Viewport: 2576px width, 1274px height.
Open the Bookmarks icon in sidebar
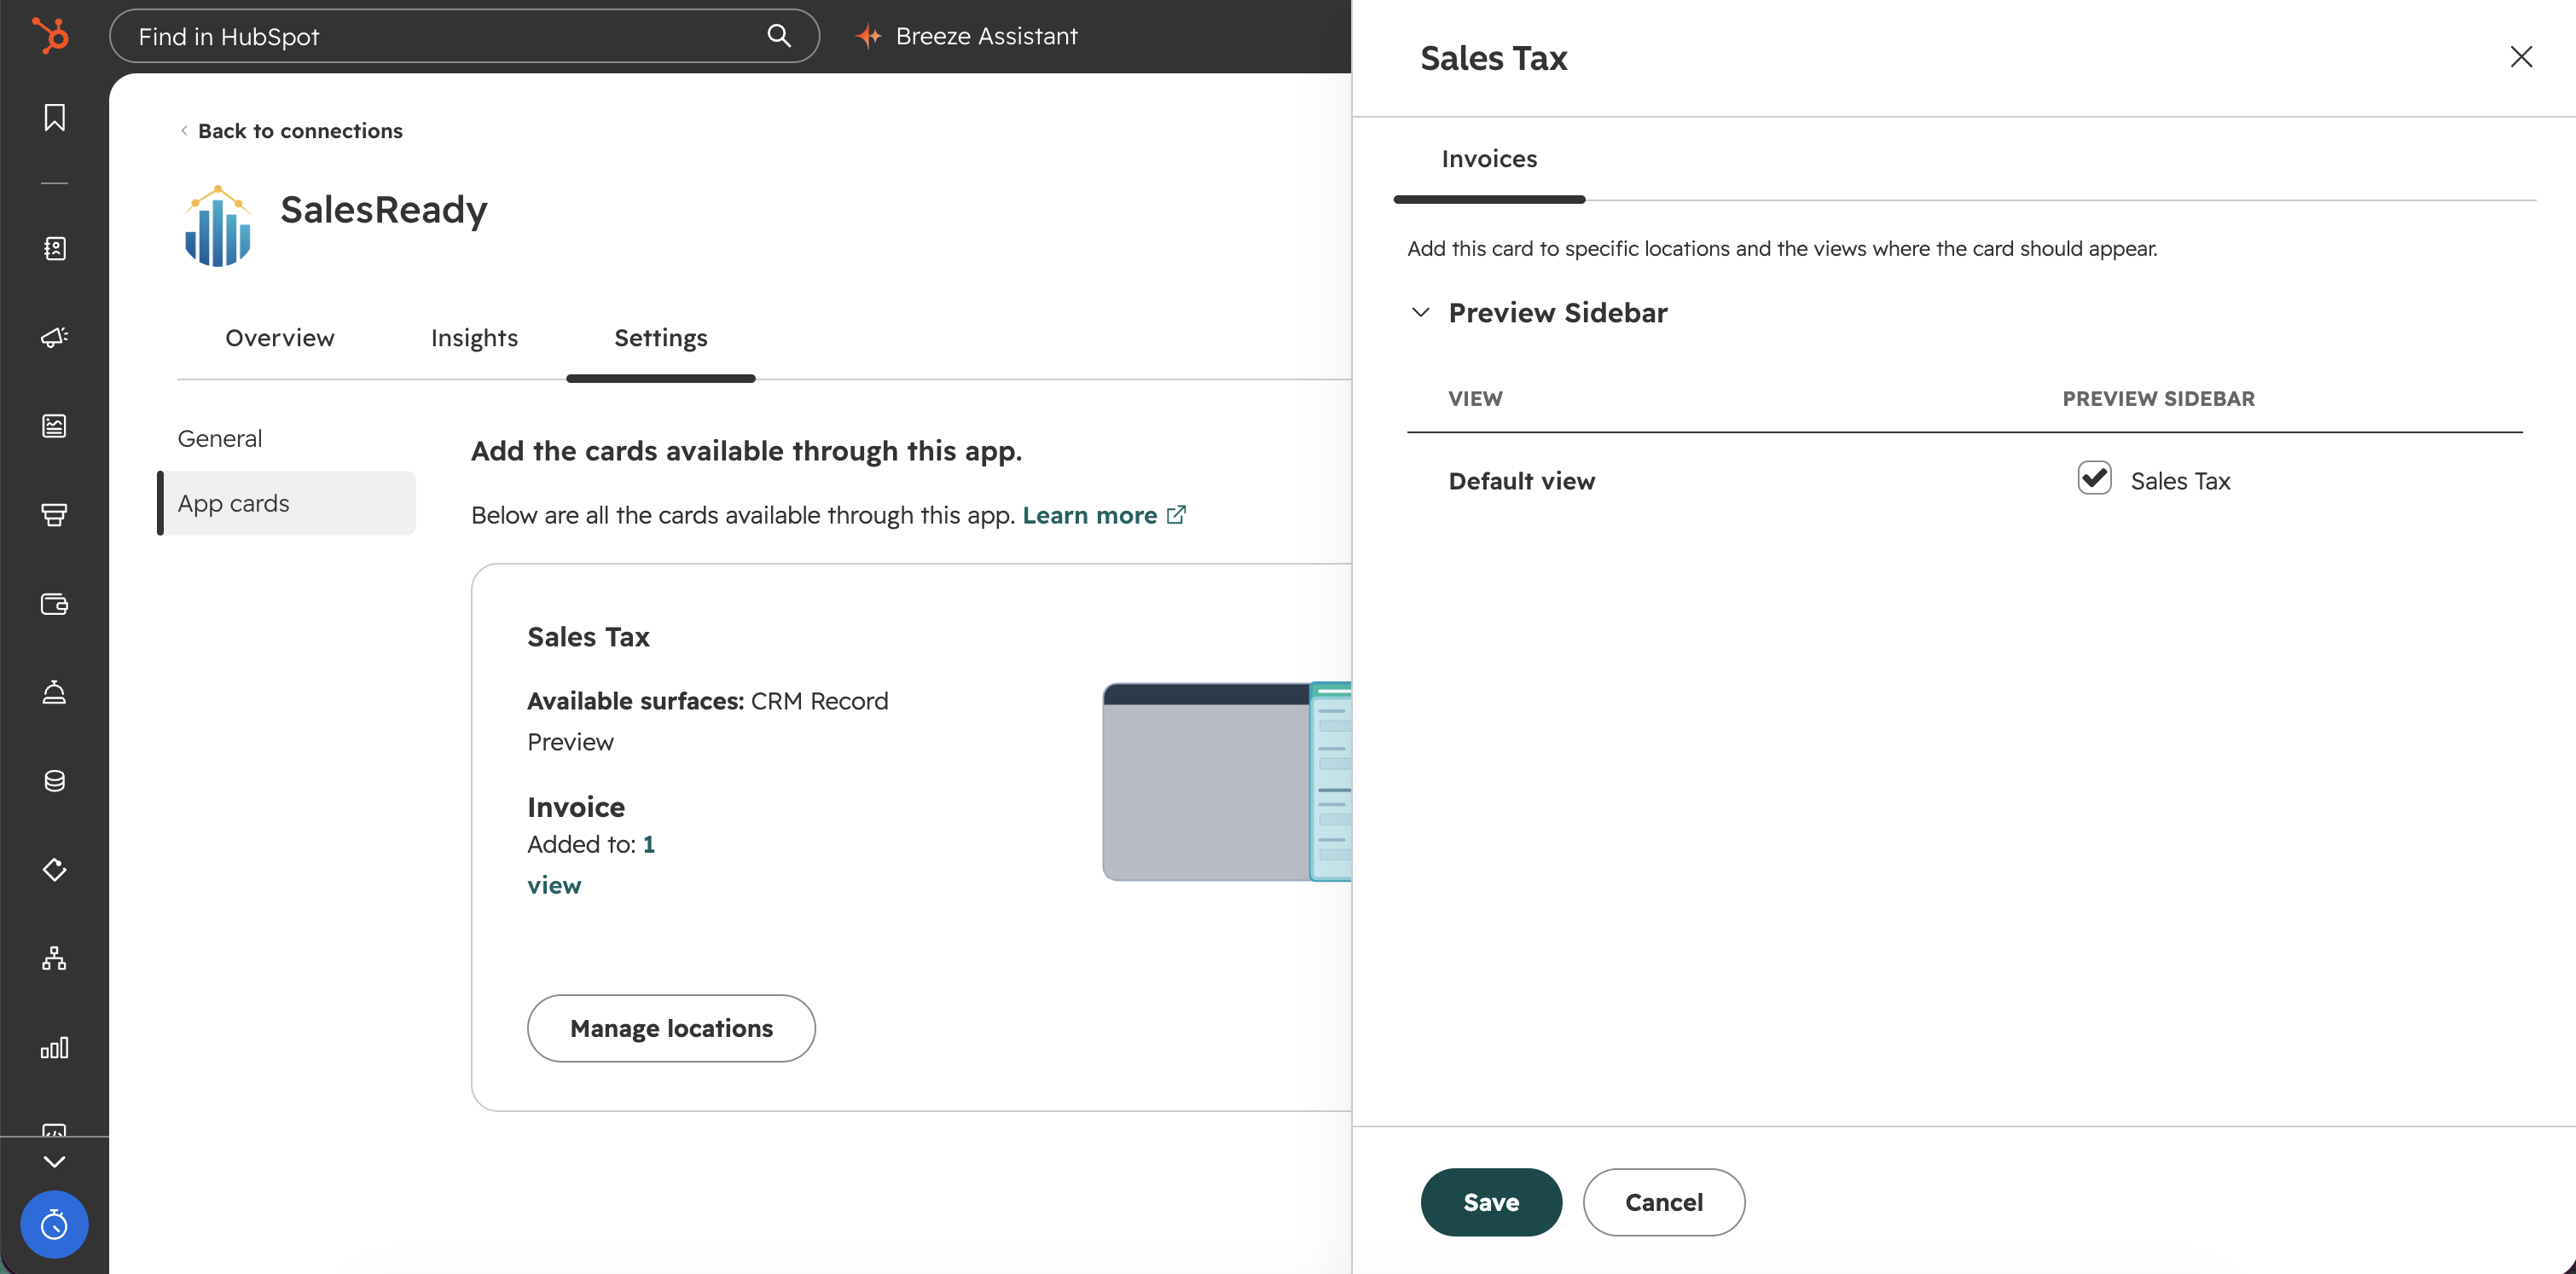54,118
